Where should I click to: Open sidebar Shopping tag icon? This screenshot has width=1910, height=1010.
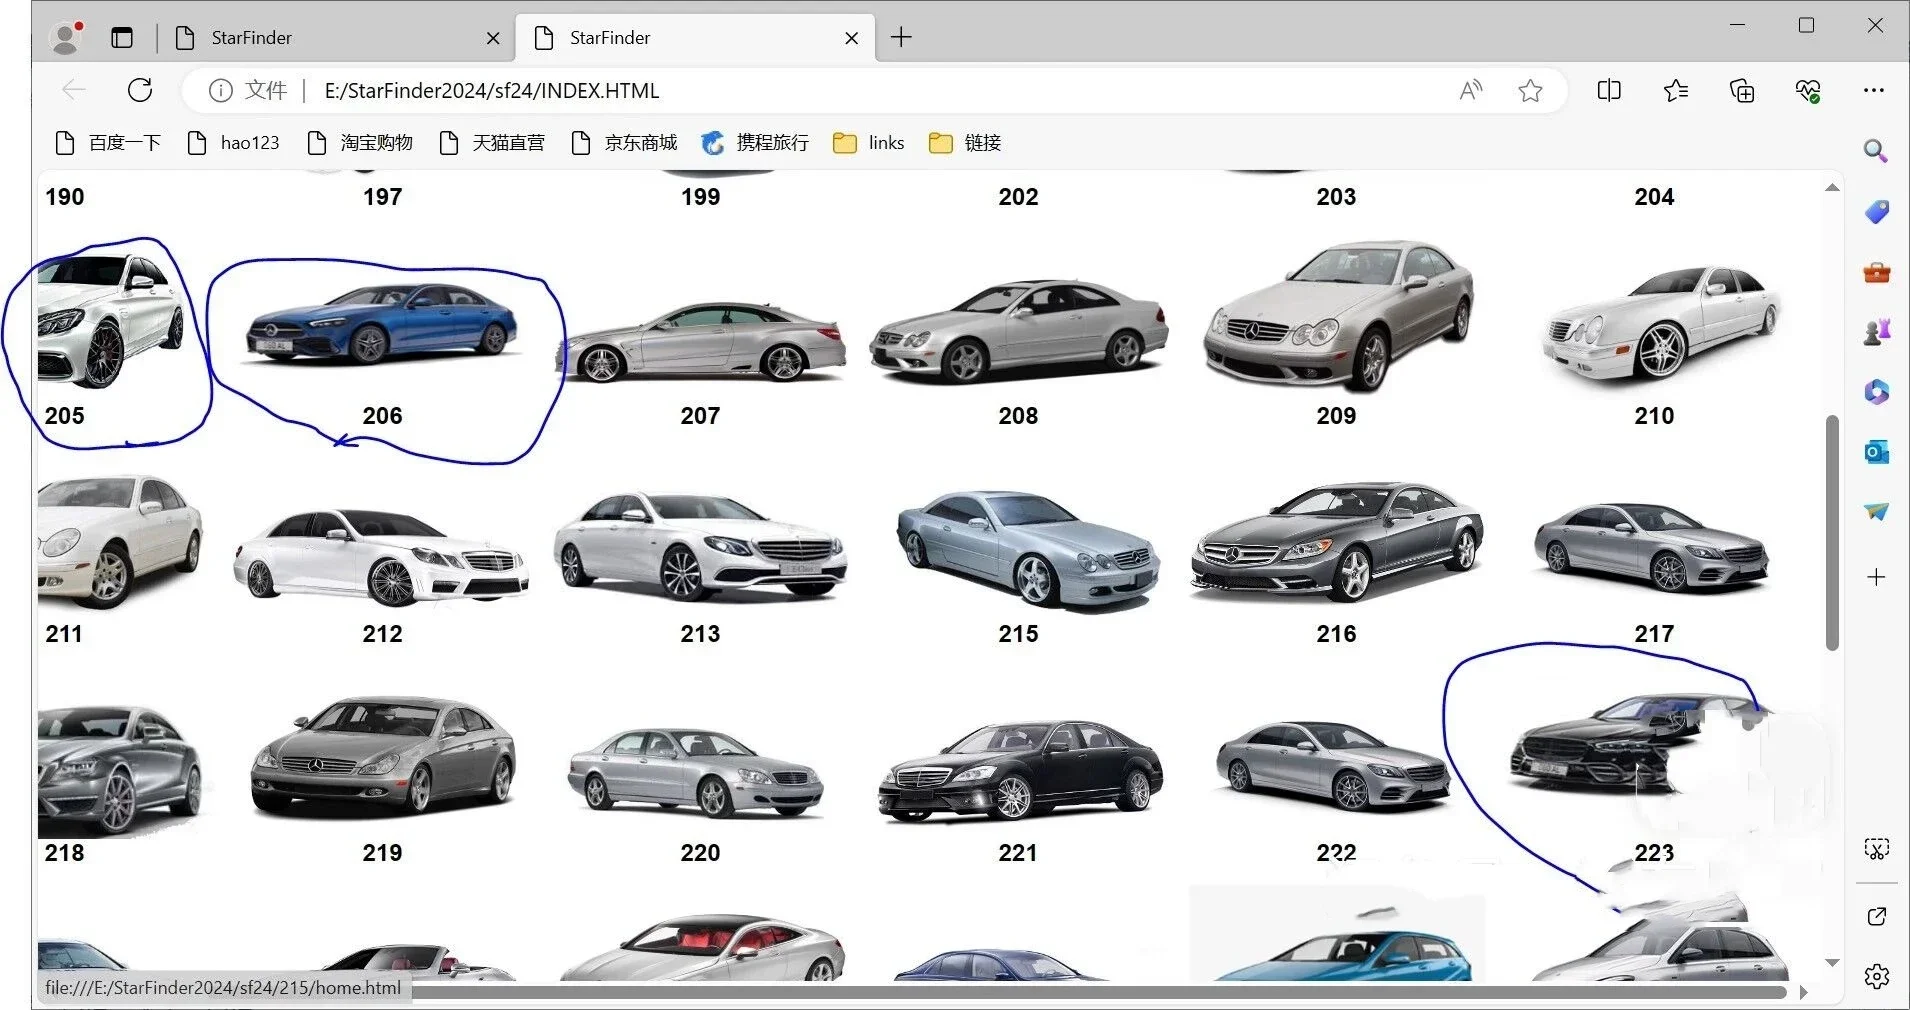click(1876, 211)
